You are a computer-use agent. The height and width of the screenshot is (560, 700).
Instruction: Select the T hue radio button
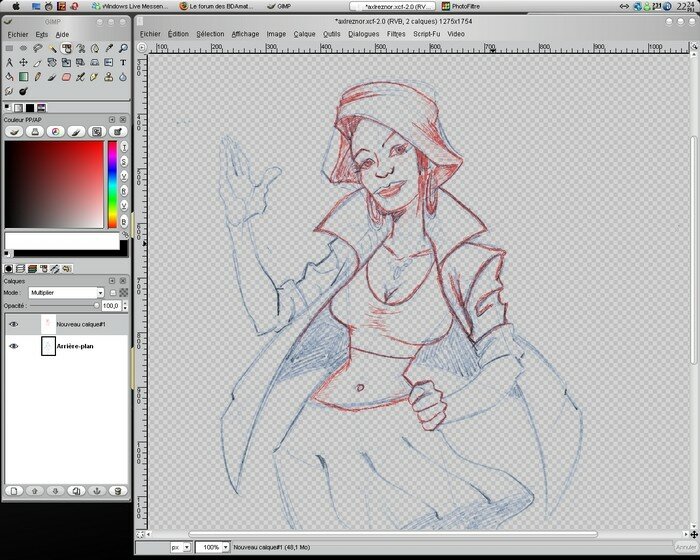(x=124, y=146)
